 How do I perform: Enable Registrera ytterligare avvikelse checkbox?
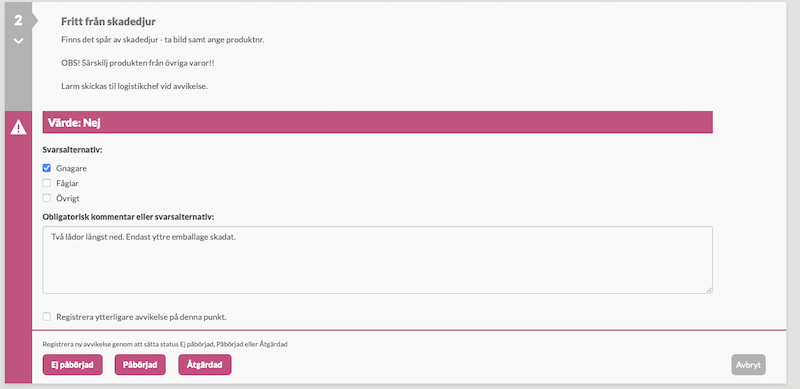[46, 317]
